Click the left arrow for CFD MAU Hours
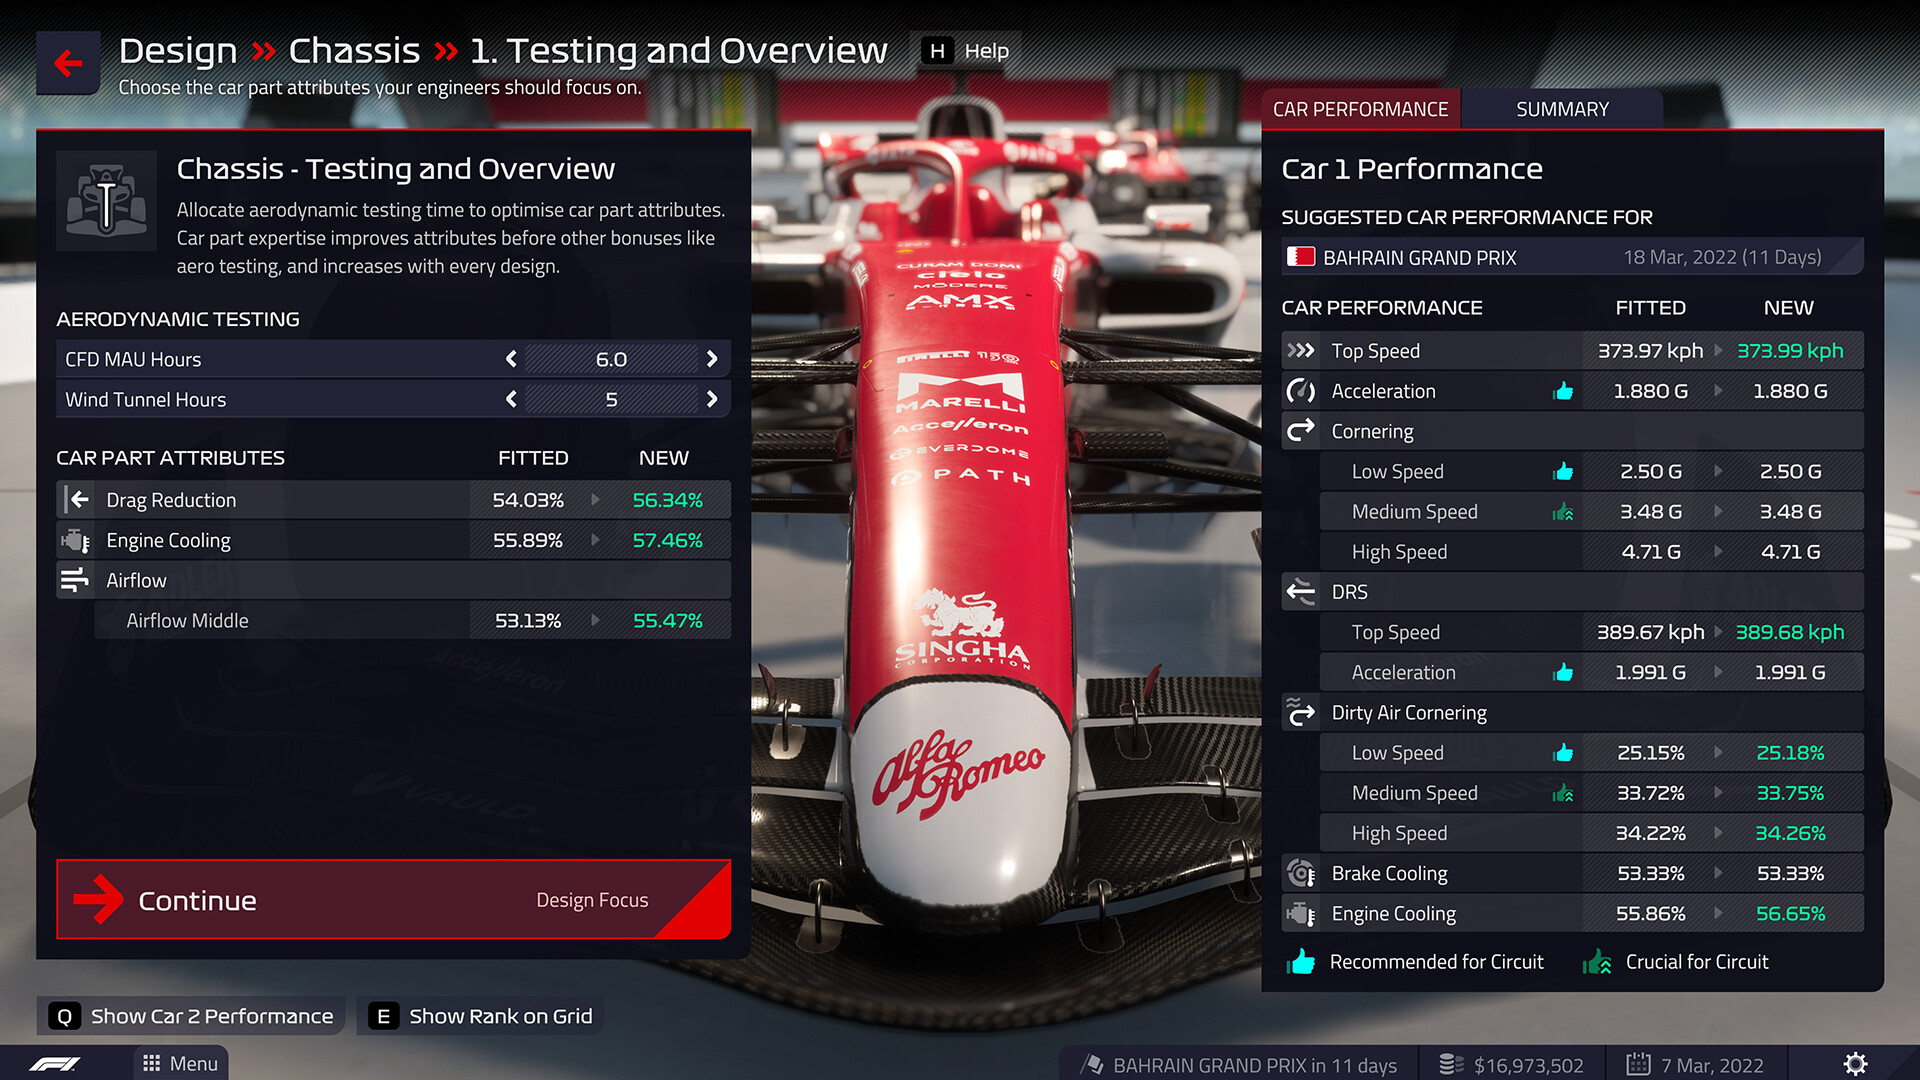 (x=510, y=359)
